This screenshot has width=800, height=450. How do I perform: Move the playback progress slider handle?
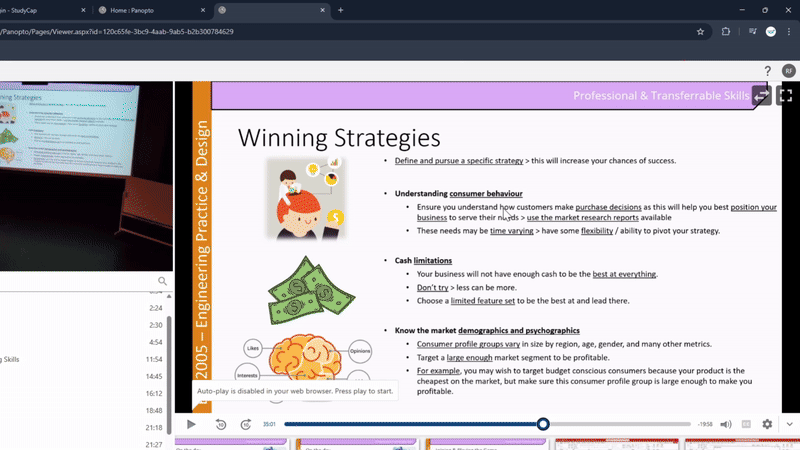pos(543,424)
